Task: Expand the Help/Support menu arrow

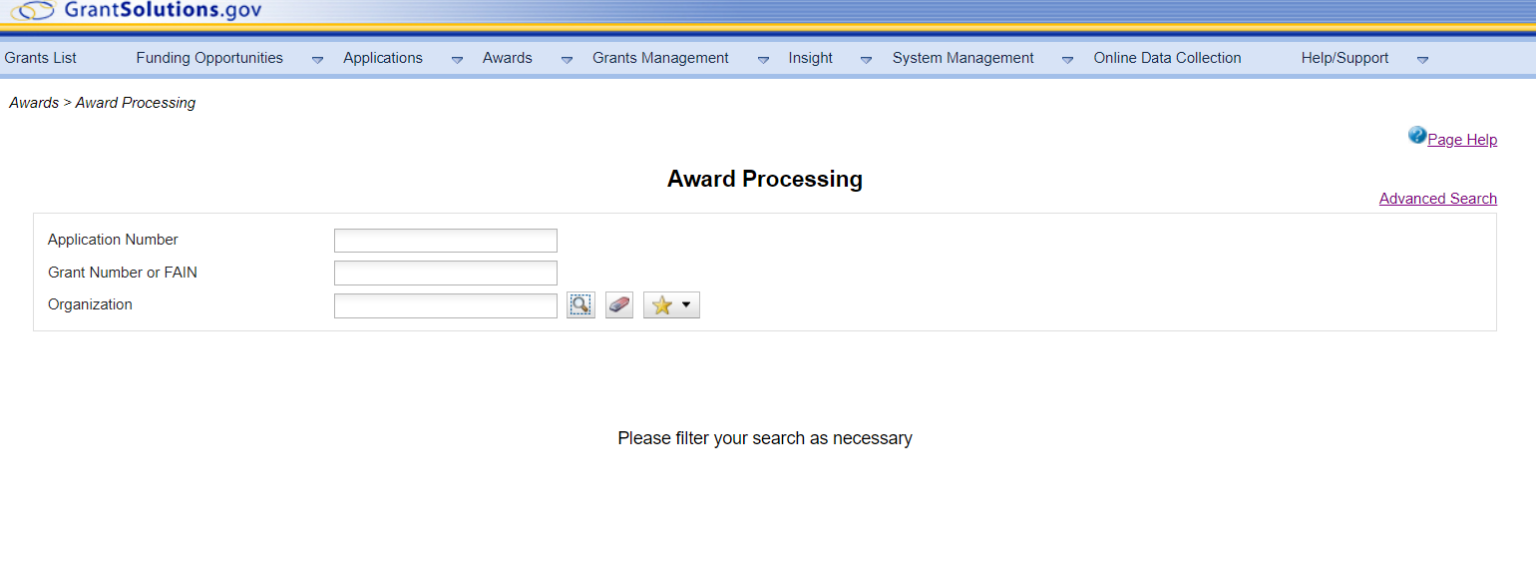Action: tap(1422, 59)
